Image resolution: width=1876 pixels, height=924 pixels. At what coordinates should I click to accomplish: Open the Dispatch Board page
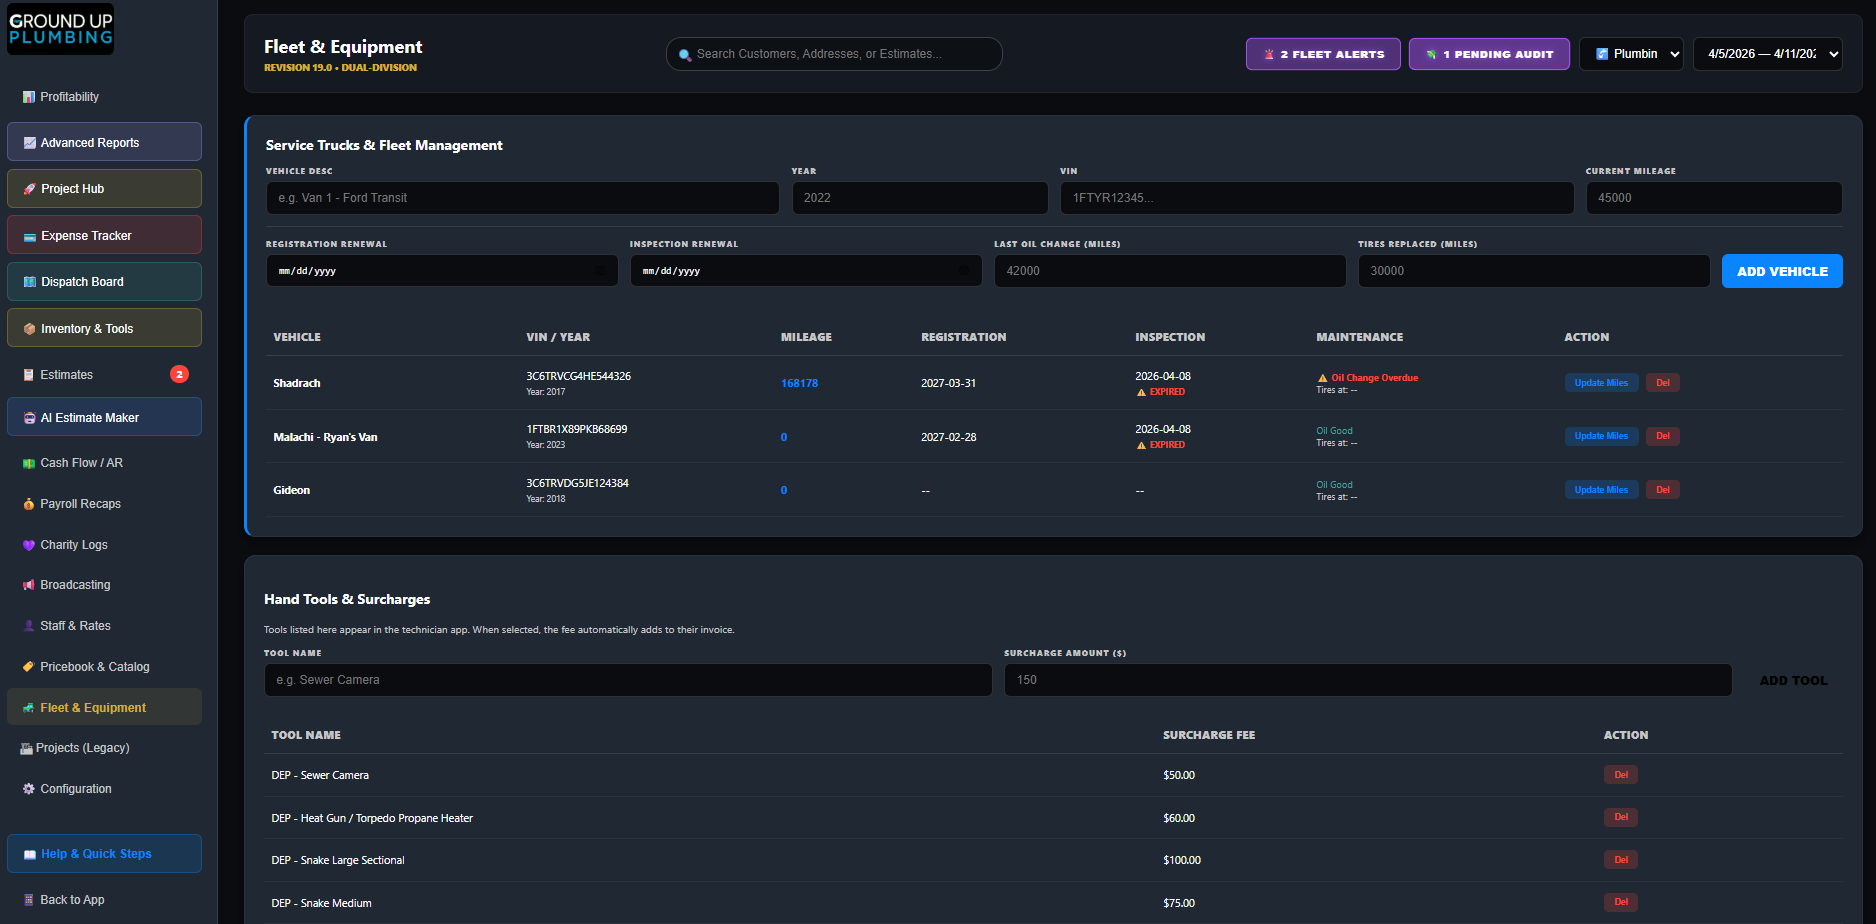[104, 282]
